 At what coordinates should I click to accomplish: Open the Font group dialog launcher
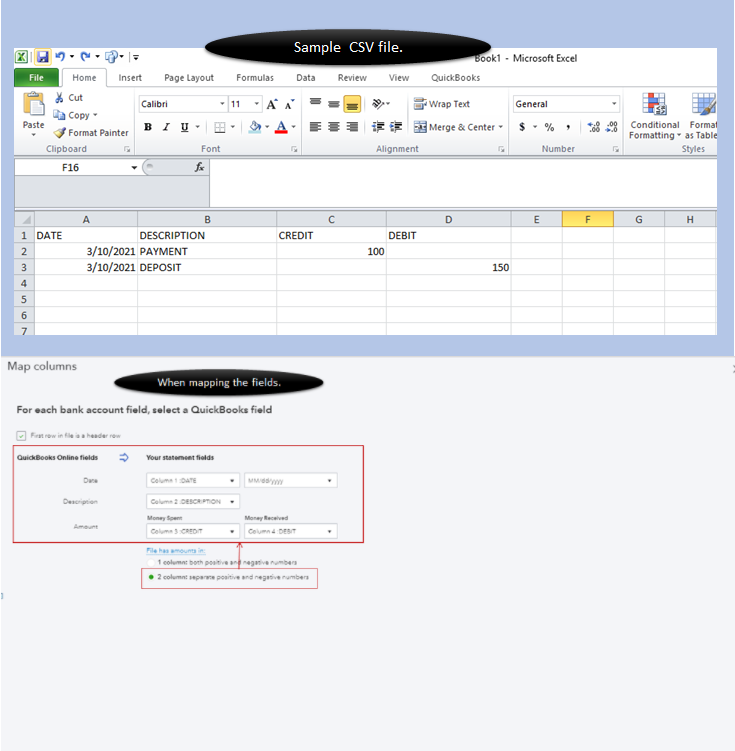click(294, 149)
